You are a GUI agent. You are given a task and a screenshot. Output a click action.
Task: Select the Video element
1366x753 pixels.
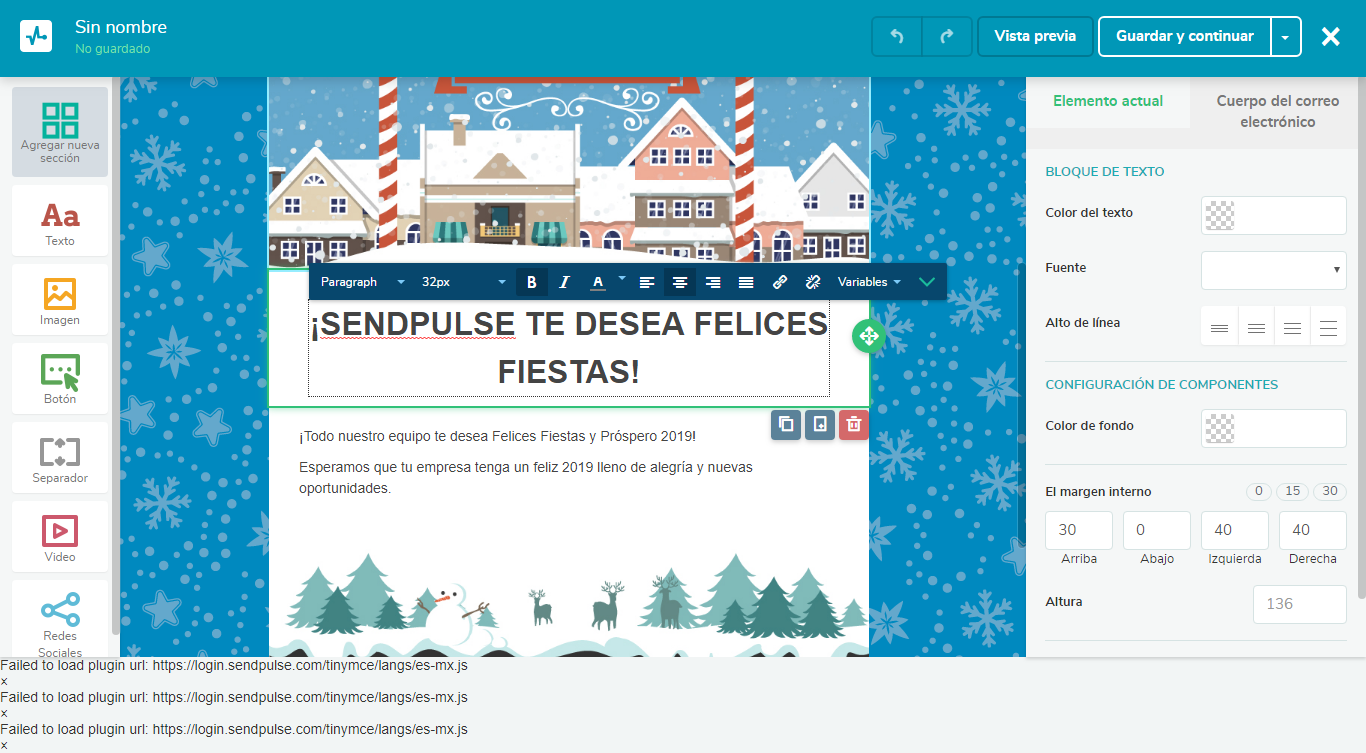coord(60,536)
